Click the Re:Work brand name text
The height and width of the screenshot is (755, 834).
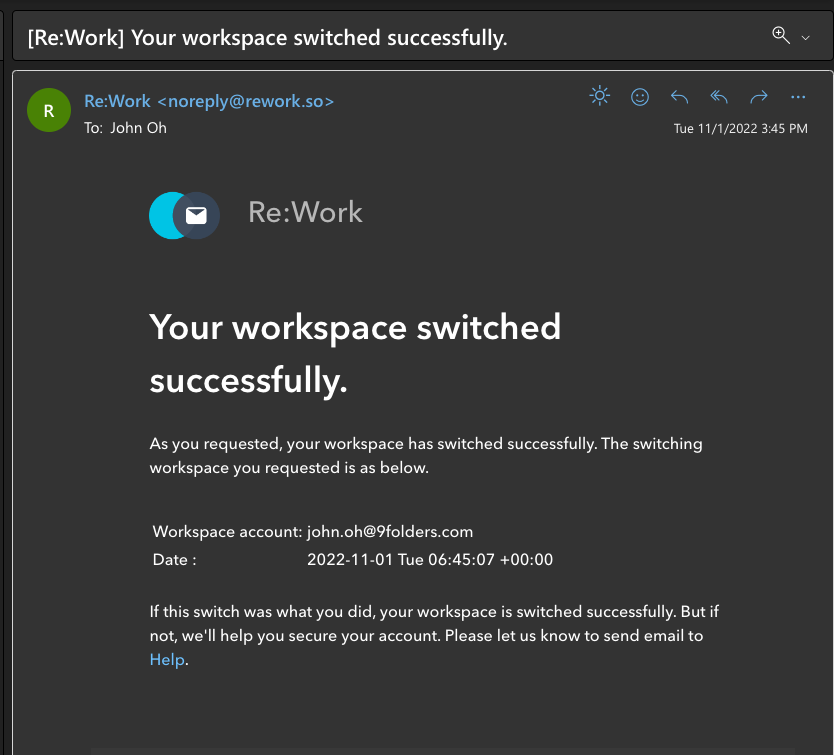pos(305,212)
